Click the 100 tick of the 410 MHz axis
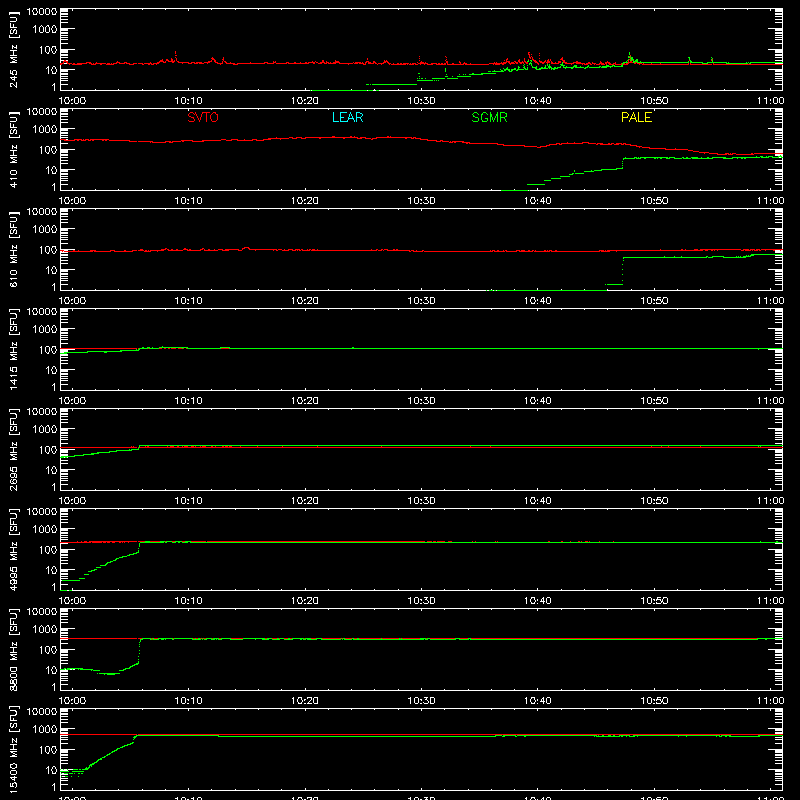This screenshot has width=800, height=800. (x=48, y=150)
